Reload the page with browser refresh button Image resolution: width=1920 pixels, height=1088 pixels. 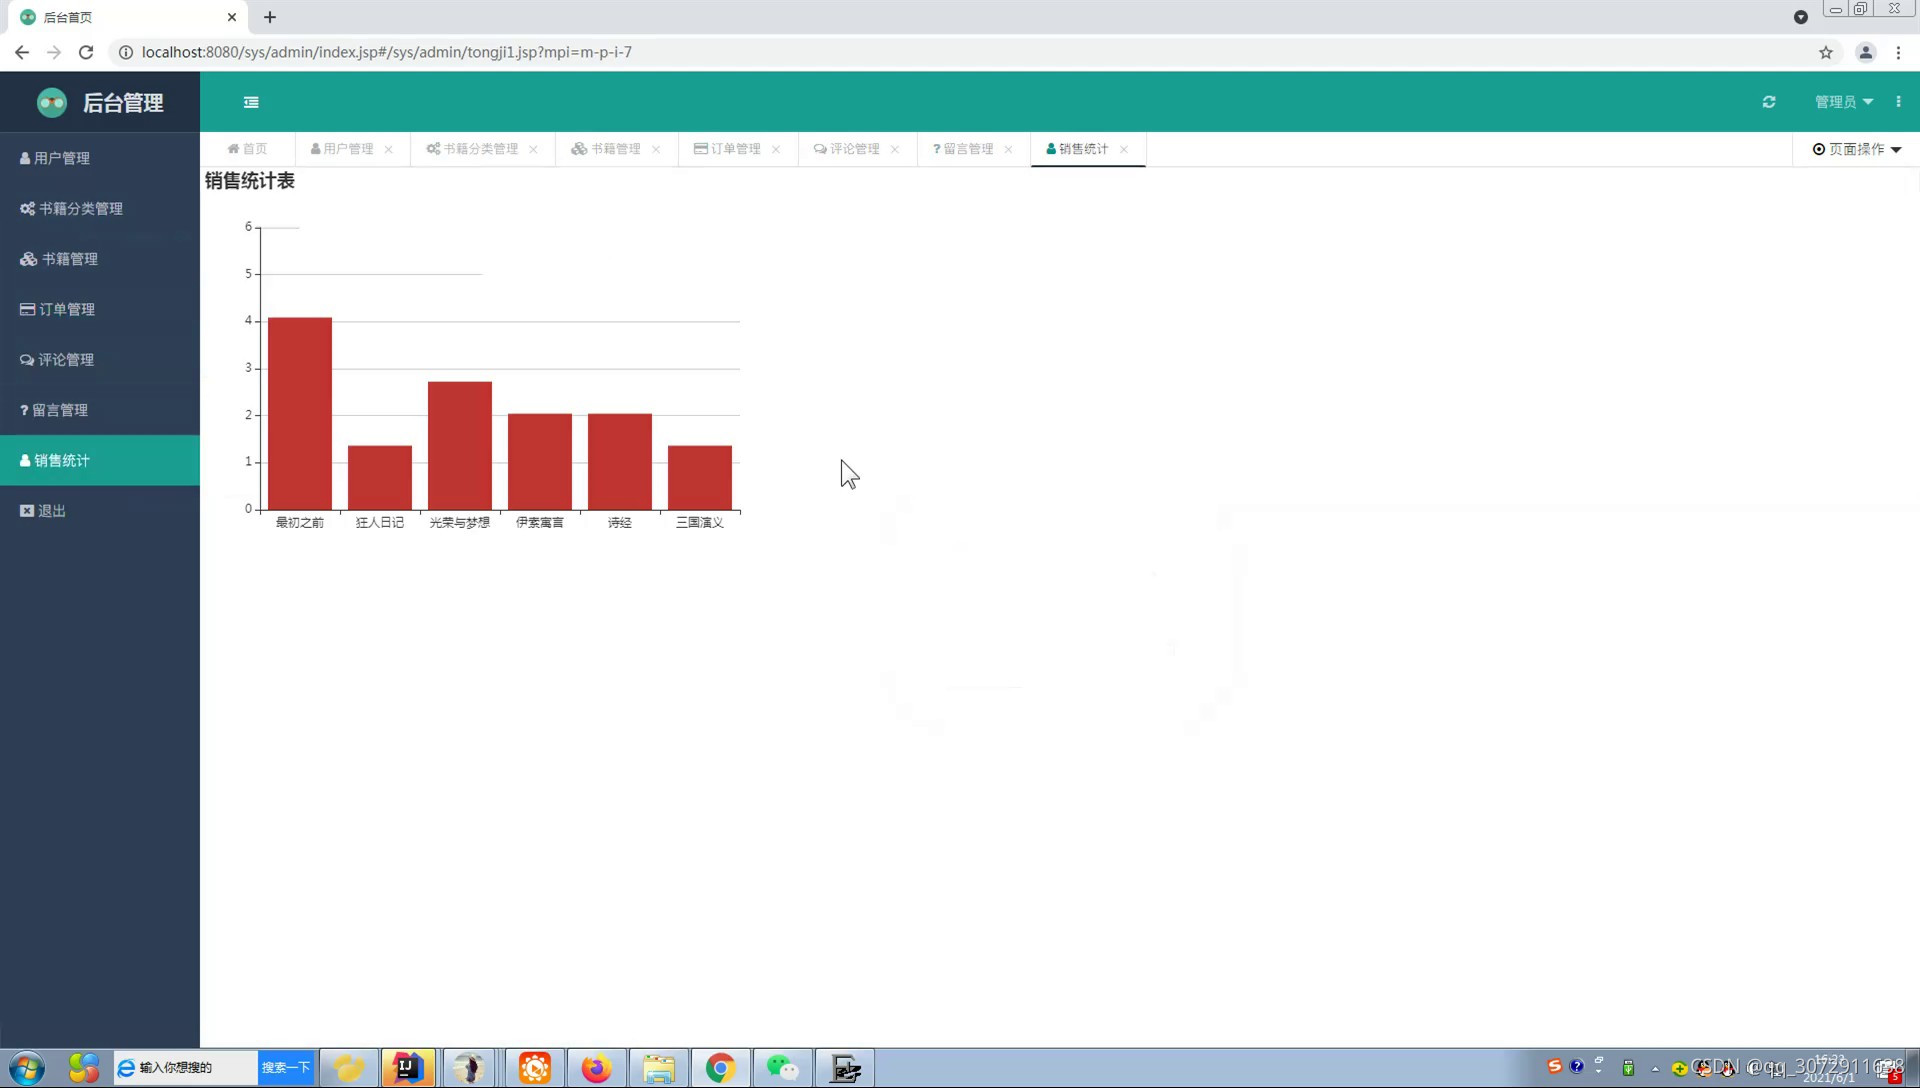point(86,52)
